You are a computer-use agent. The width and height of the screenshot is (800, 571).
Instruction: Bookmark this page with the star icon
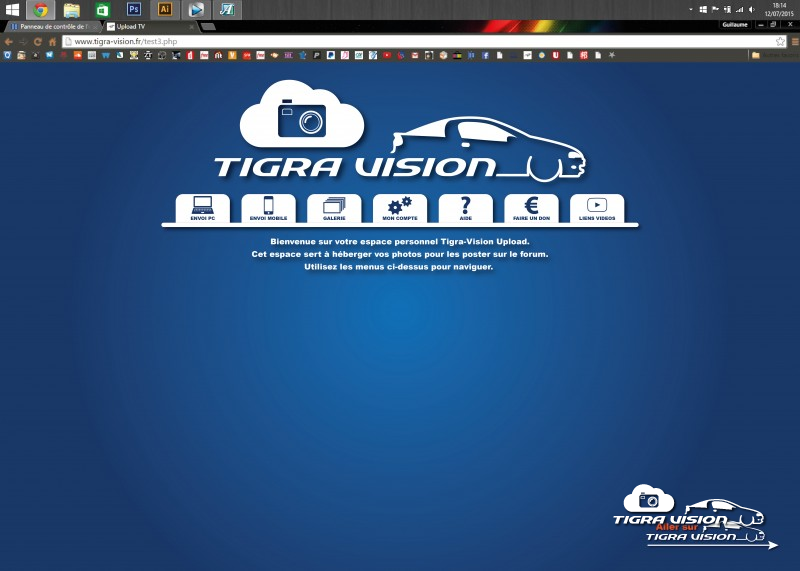pos(780,42)
